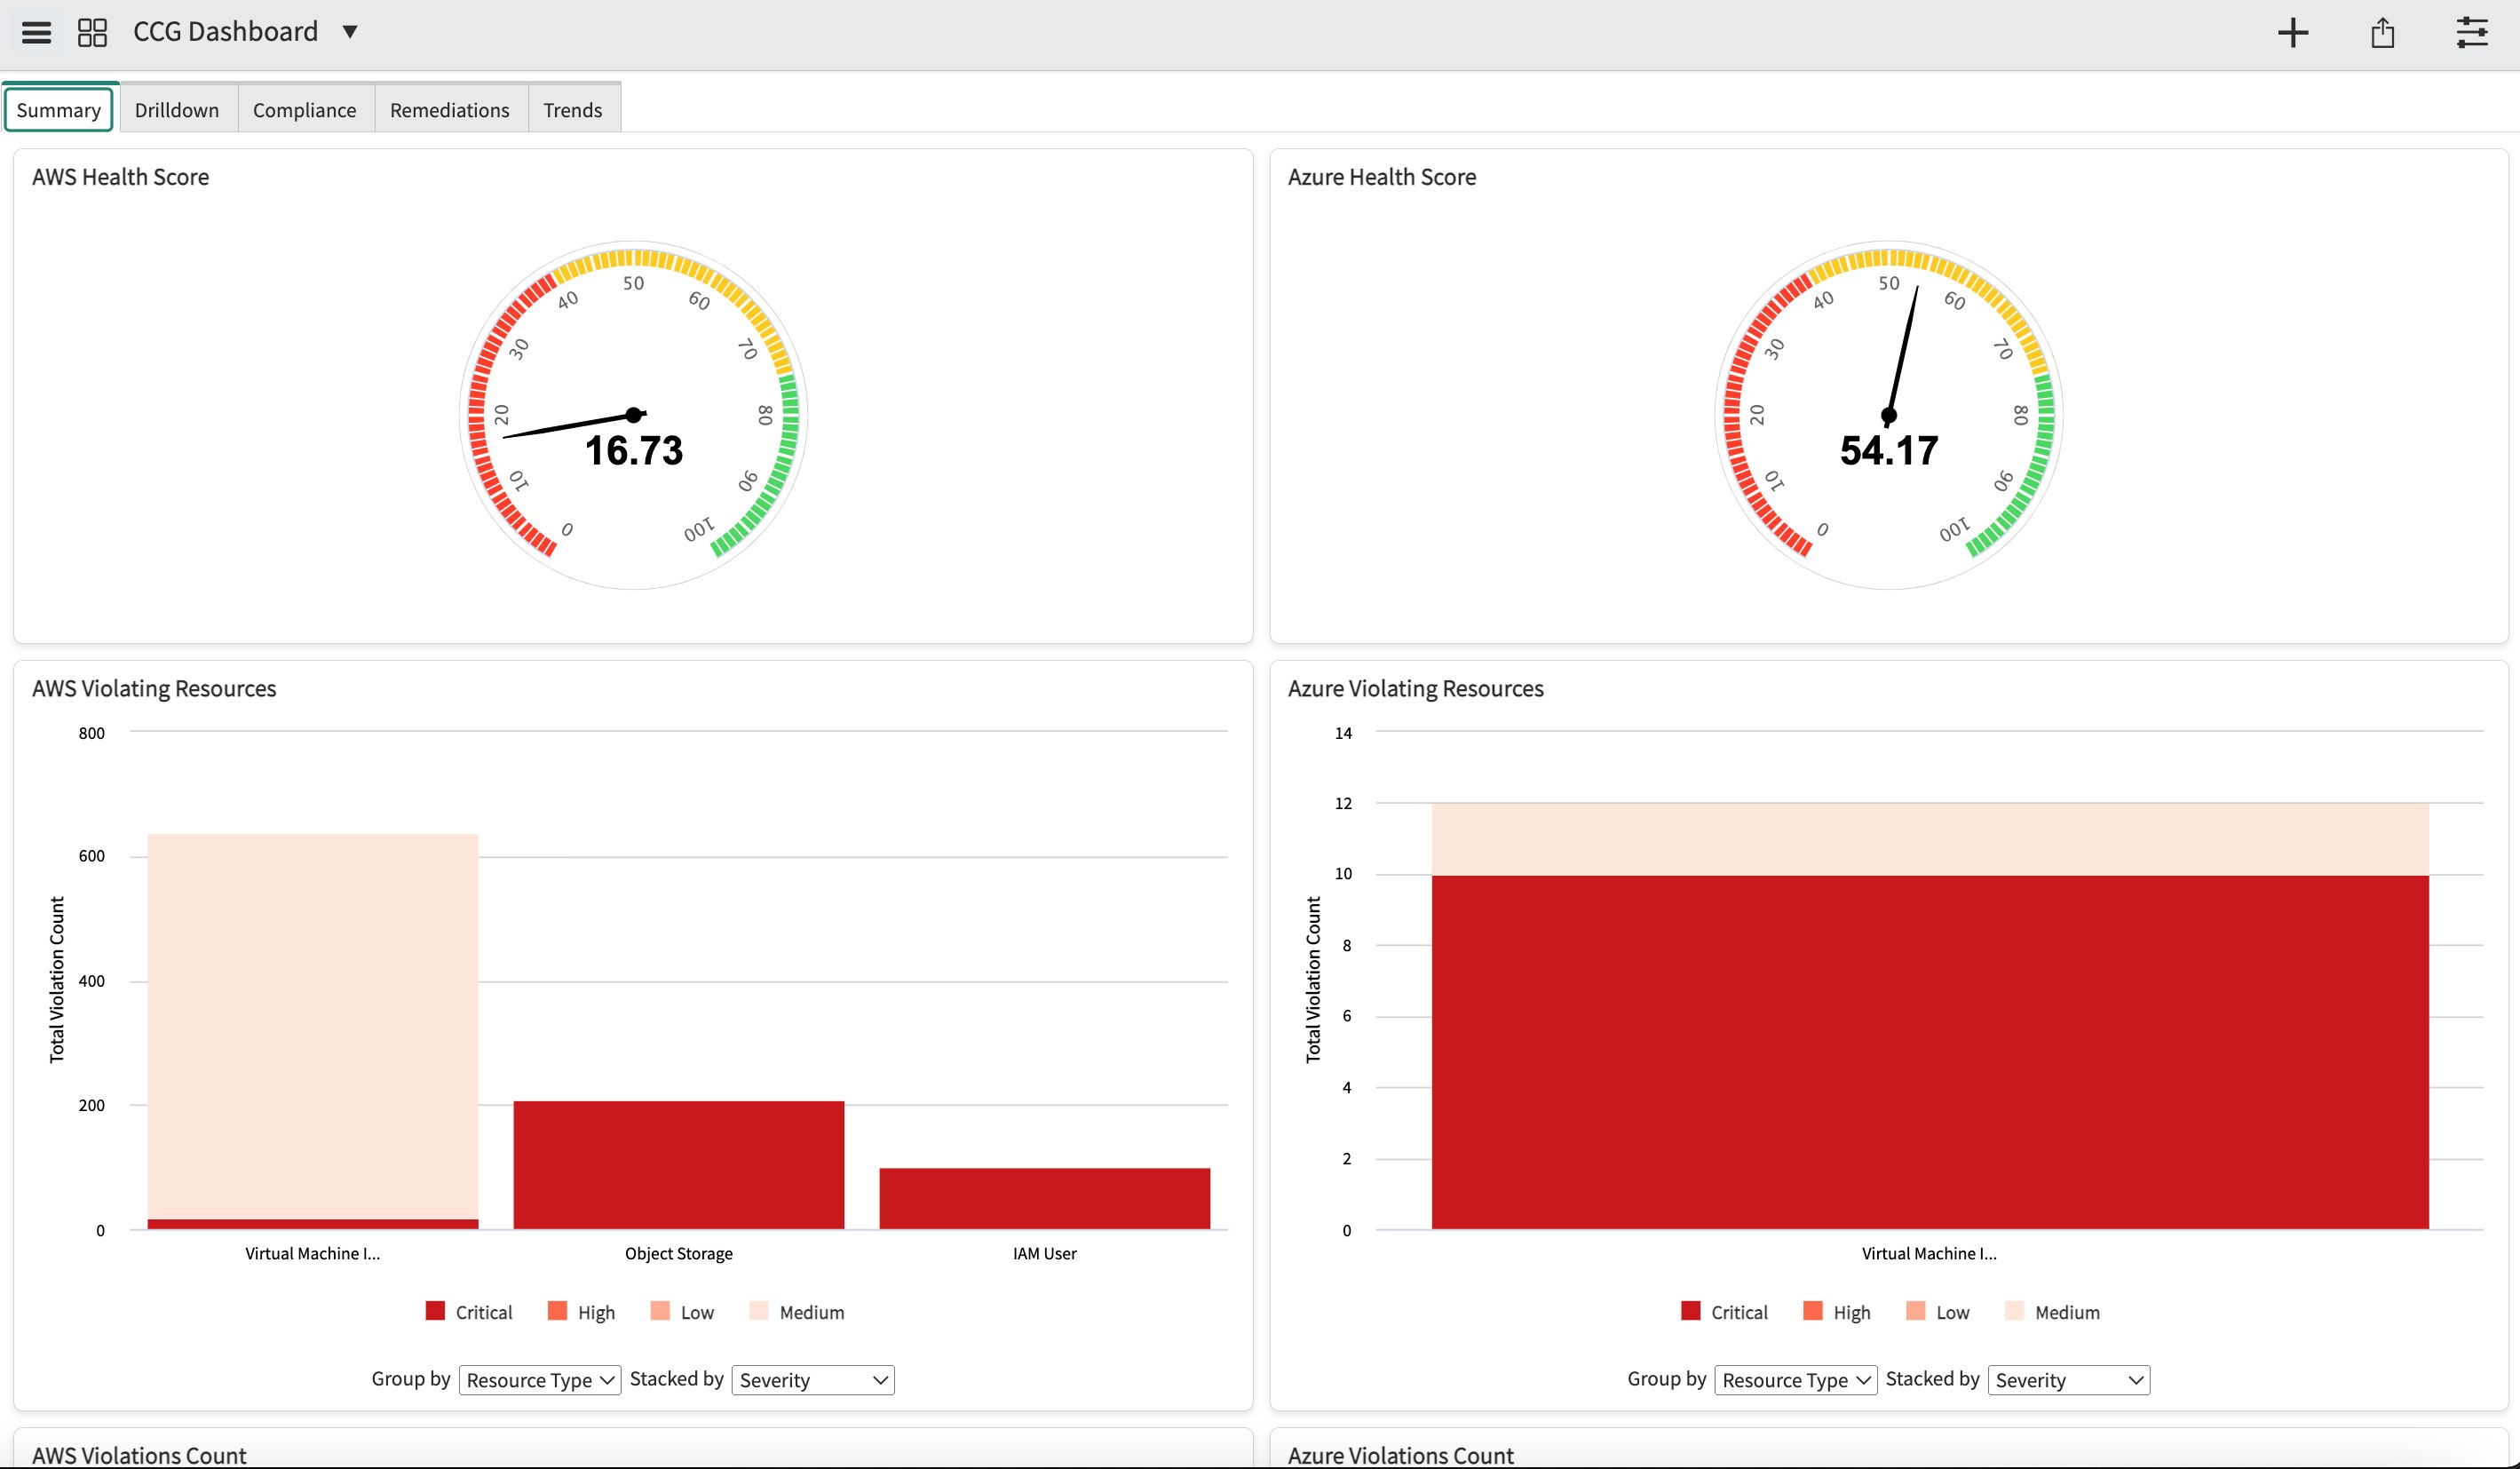Click the plus icon to add a widget
The width and height of the screenshot is (2520, 1469).
point(2293,32)
